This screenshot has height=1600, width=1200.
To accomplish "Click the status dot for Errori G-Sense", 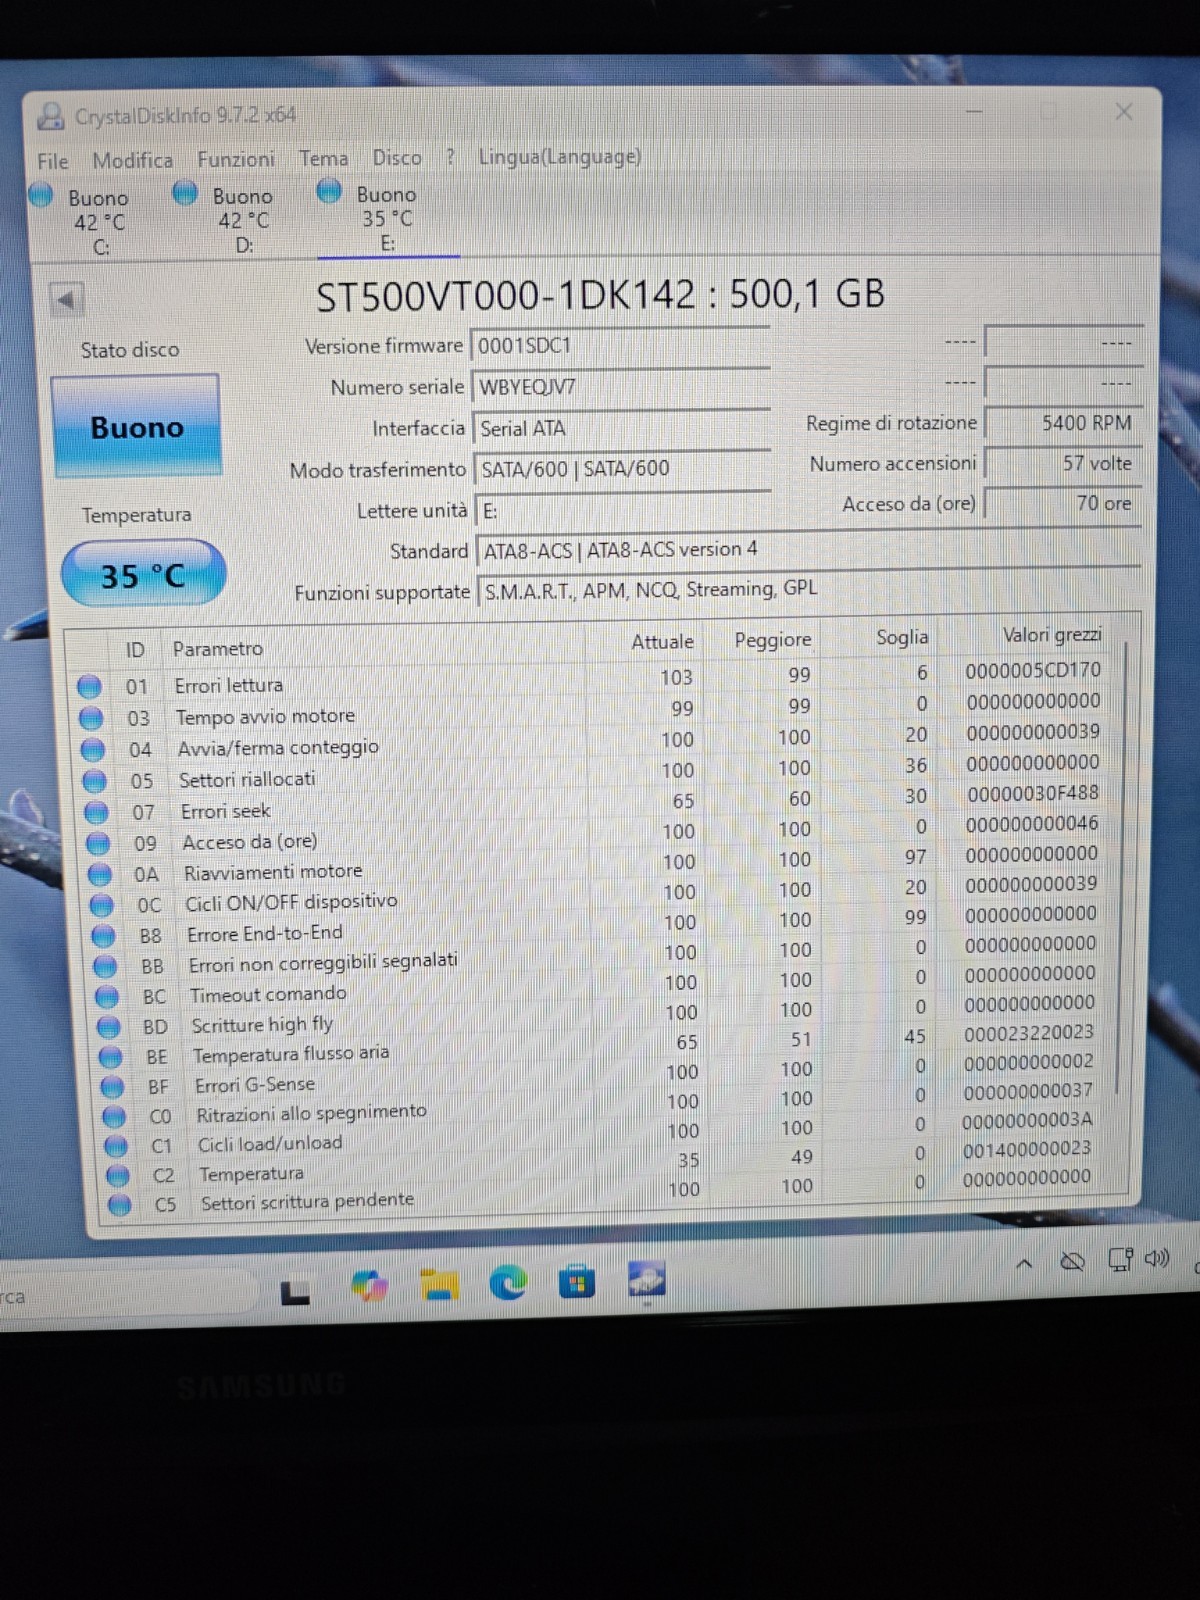I will tap(113, 1087).
